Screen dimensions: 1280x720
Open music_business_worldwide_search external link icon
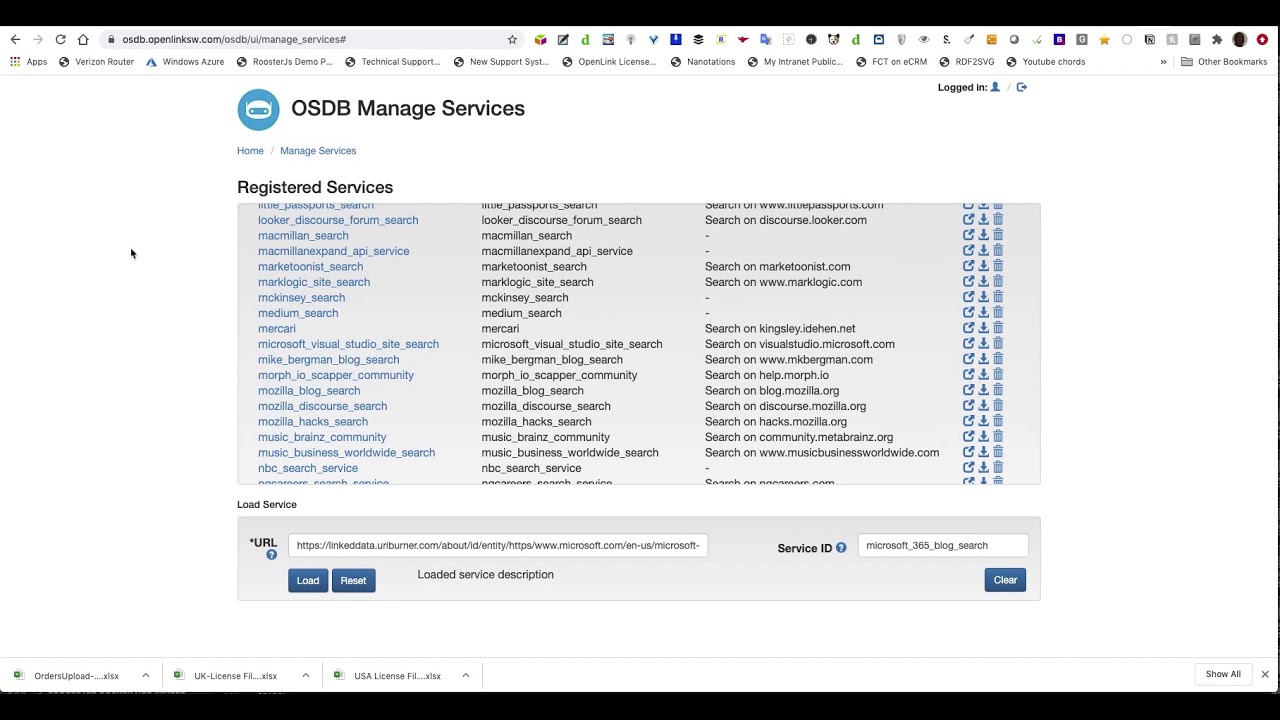pyautogui.click(x=968, y=452)
